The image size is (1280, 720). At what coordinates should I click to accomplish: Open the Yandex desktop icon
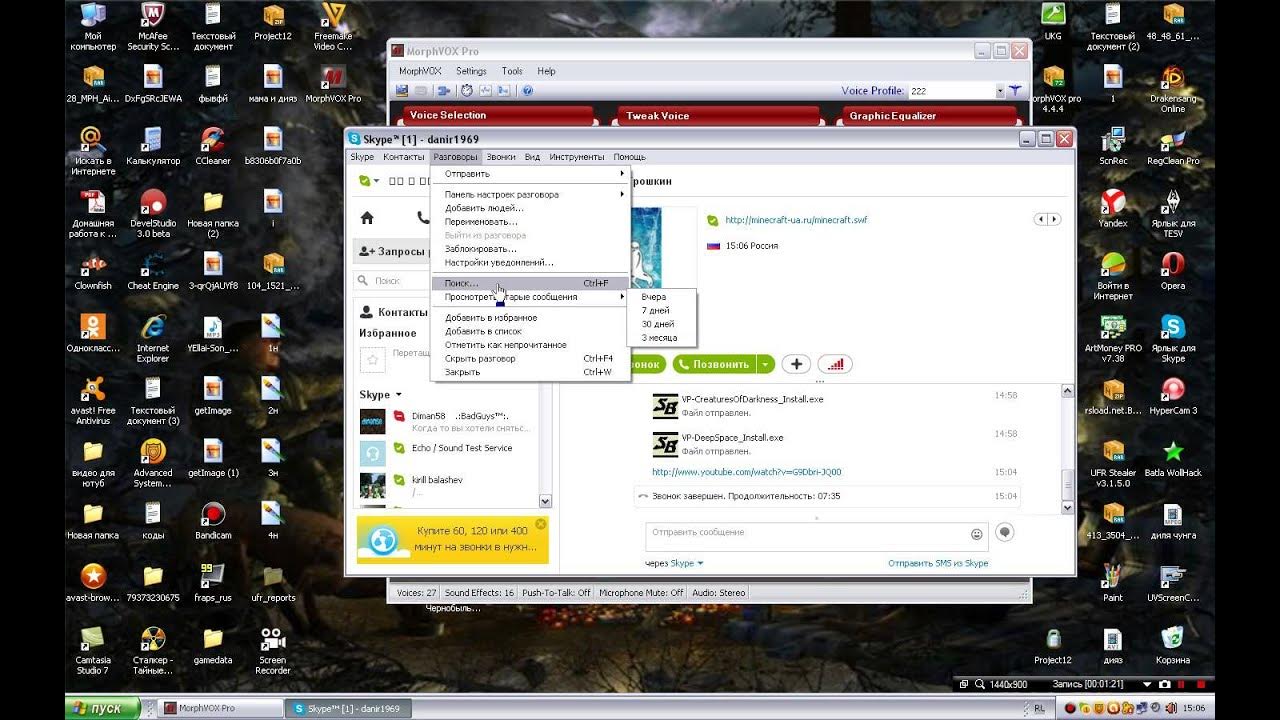[x=1113, y=209]
